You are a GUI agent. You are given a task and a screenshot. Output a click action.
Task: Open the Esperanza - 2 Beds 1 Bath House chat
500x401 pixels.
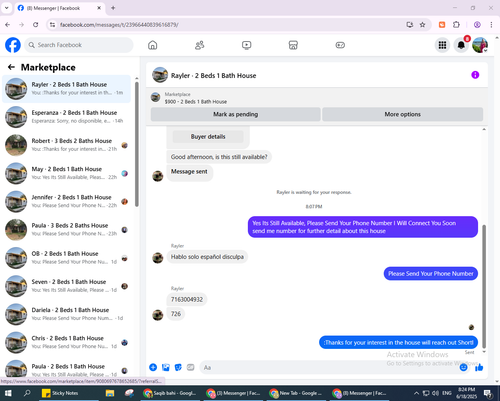pos(66,117)
